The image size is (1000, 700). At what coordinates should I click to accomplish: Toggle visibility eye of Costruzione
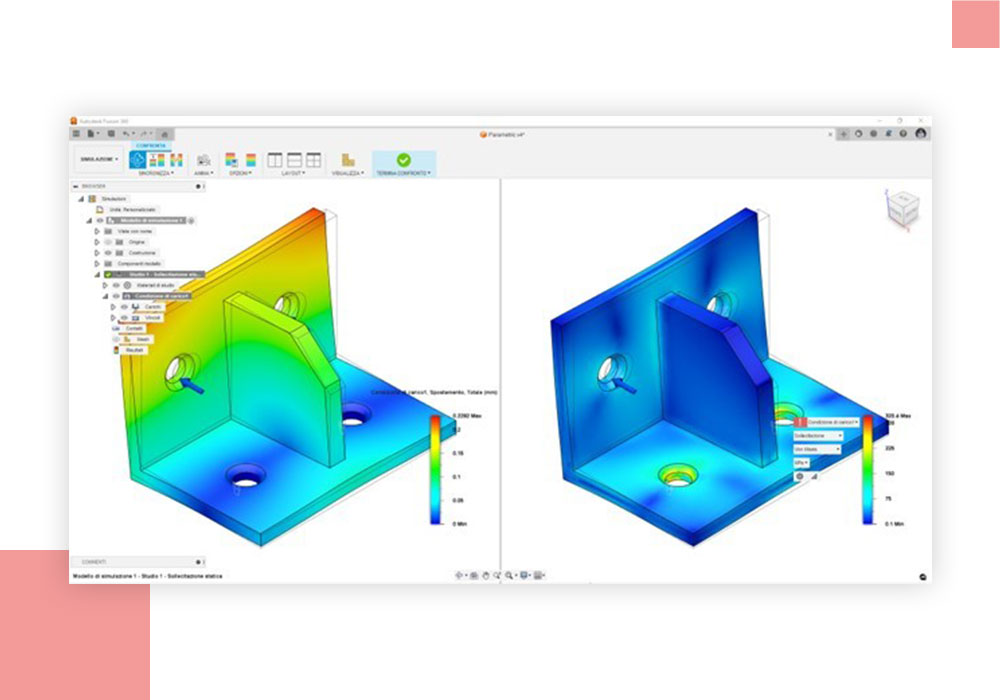(108, 253)
